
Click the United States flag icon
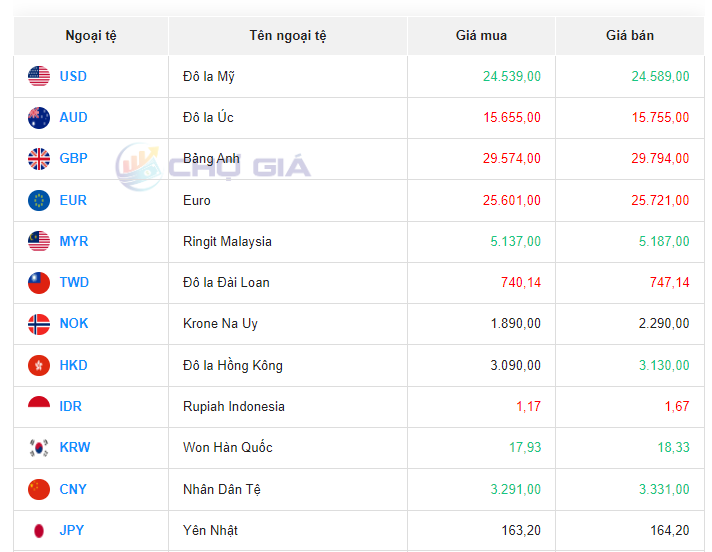point(39,76)
